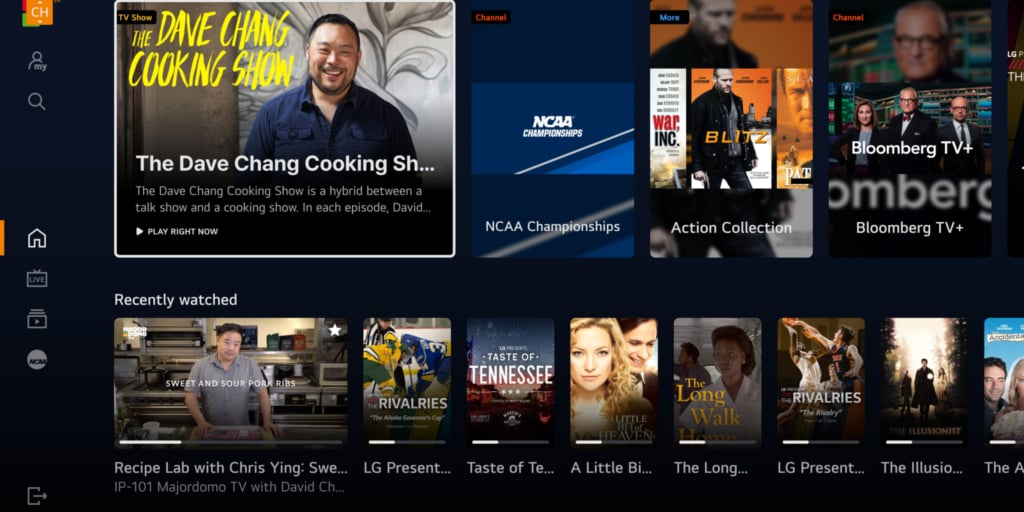The height and width of the screenshot is (512, 1024).
Task: Open the NCAA Championships channel card
Action: (552, 128)
